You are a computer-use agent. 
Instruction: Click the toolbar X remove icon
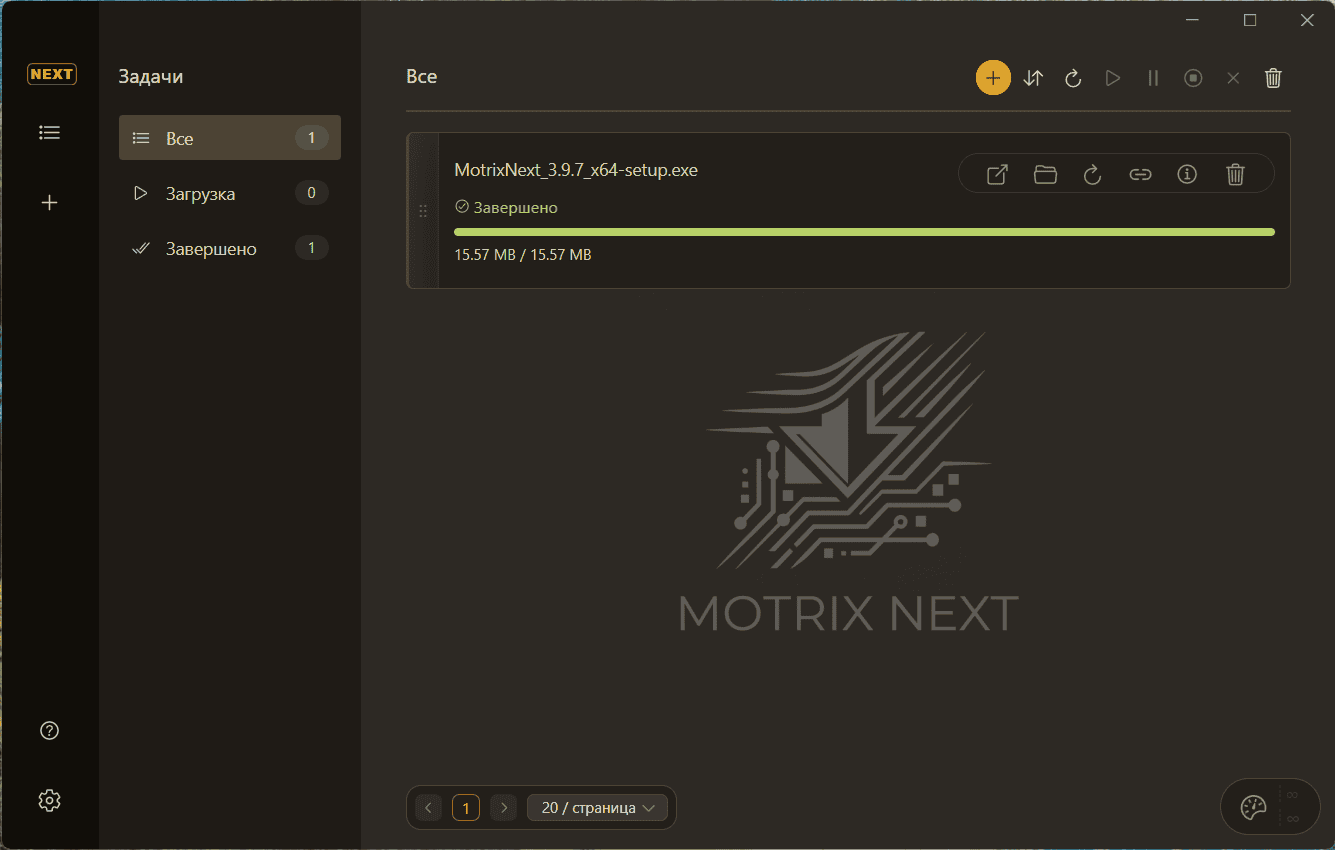pos(1233,78)
